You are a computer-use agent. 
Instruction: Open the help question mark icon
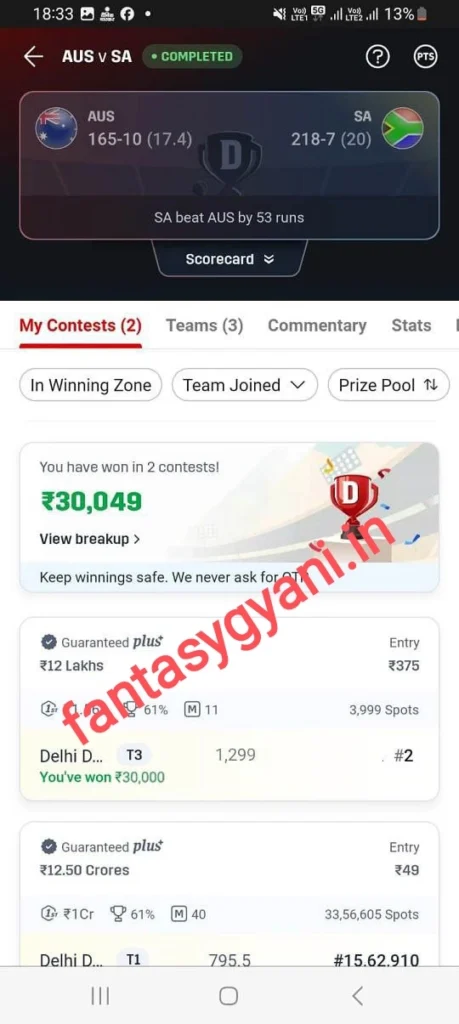click(x=377, y=57)
